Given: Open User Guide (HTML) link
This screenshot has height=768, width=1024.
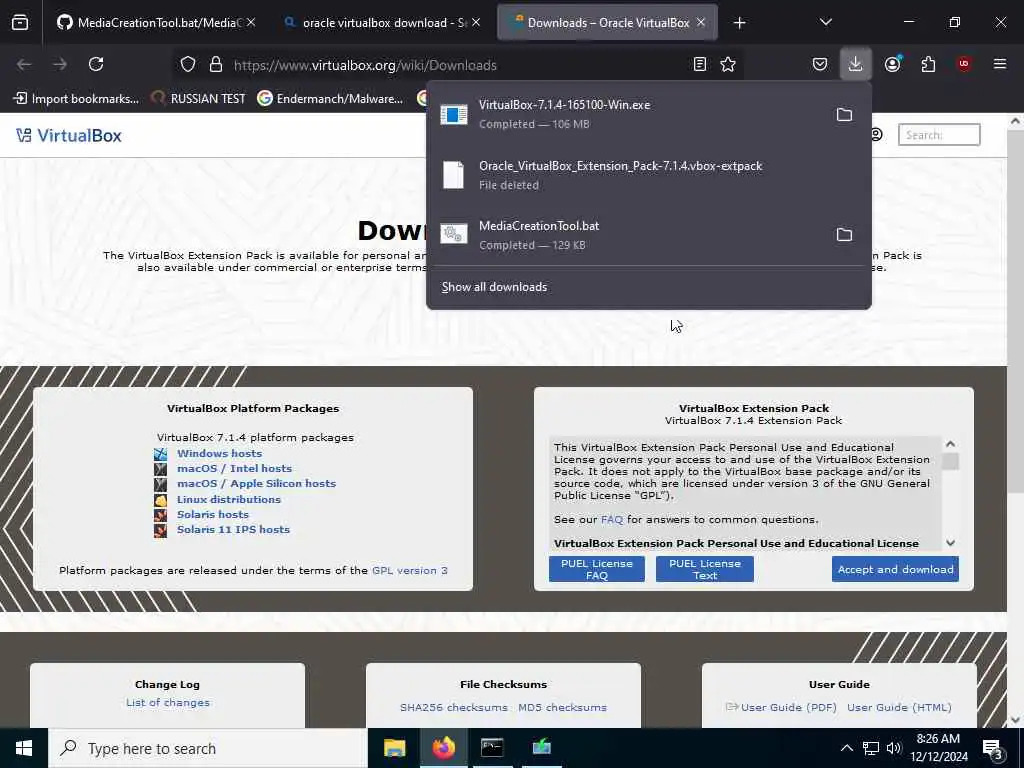Looking at the screenshot, I should point(899,707).
